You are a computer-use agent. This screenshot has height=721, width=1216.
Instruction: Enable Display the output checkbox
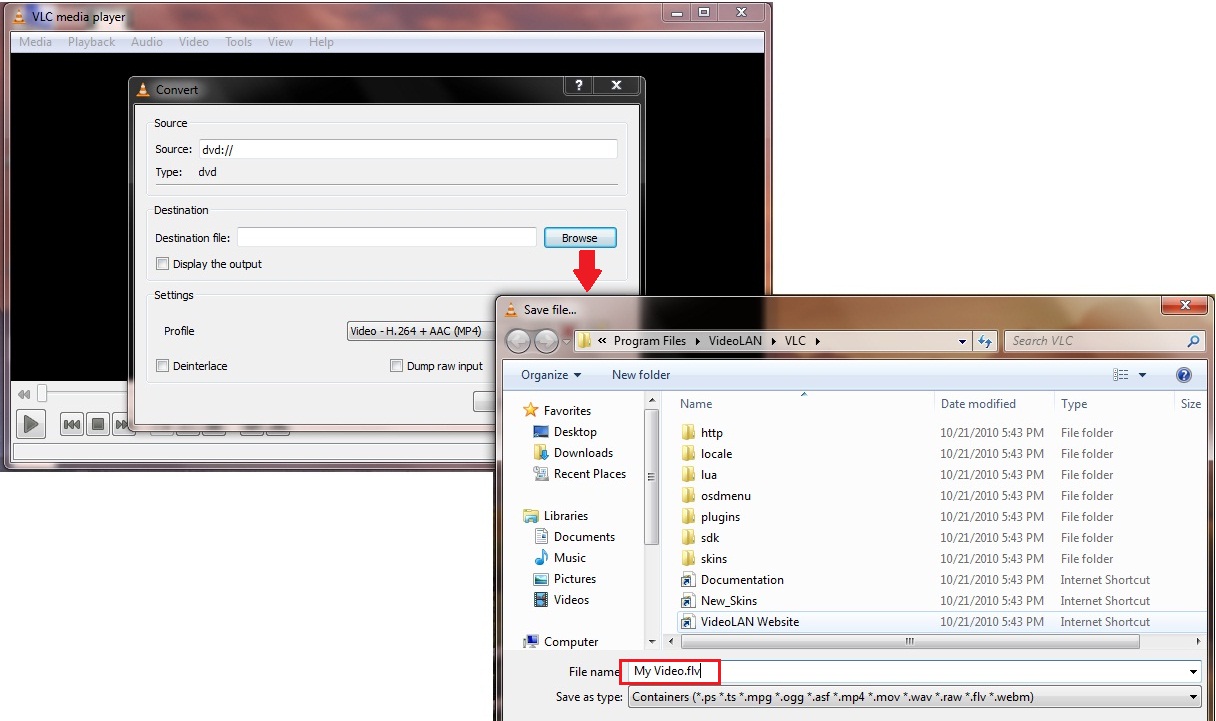pyautogui.click(x=163, y=264)
